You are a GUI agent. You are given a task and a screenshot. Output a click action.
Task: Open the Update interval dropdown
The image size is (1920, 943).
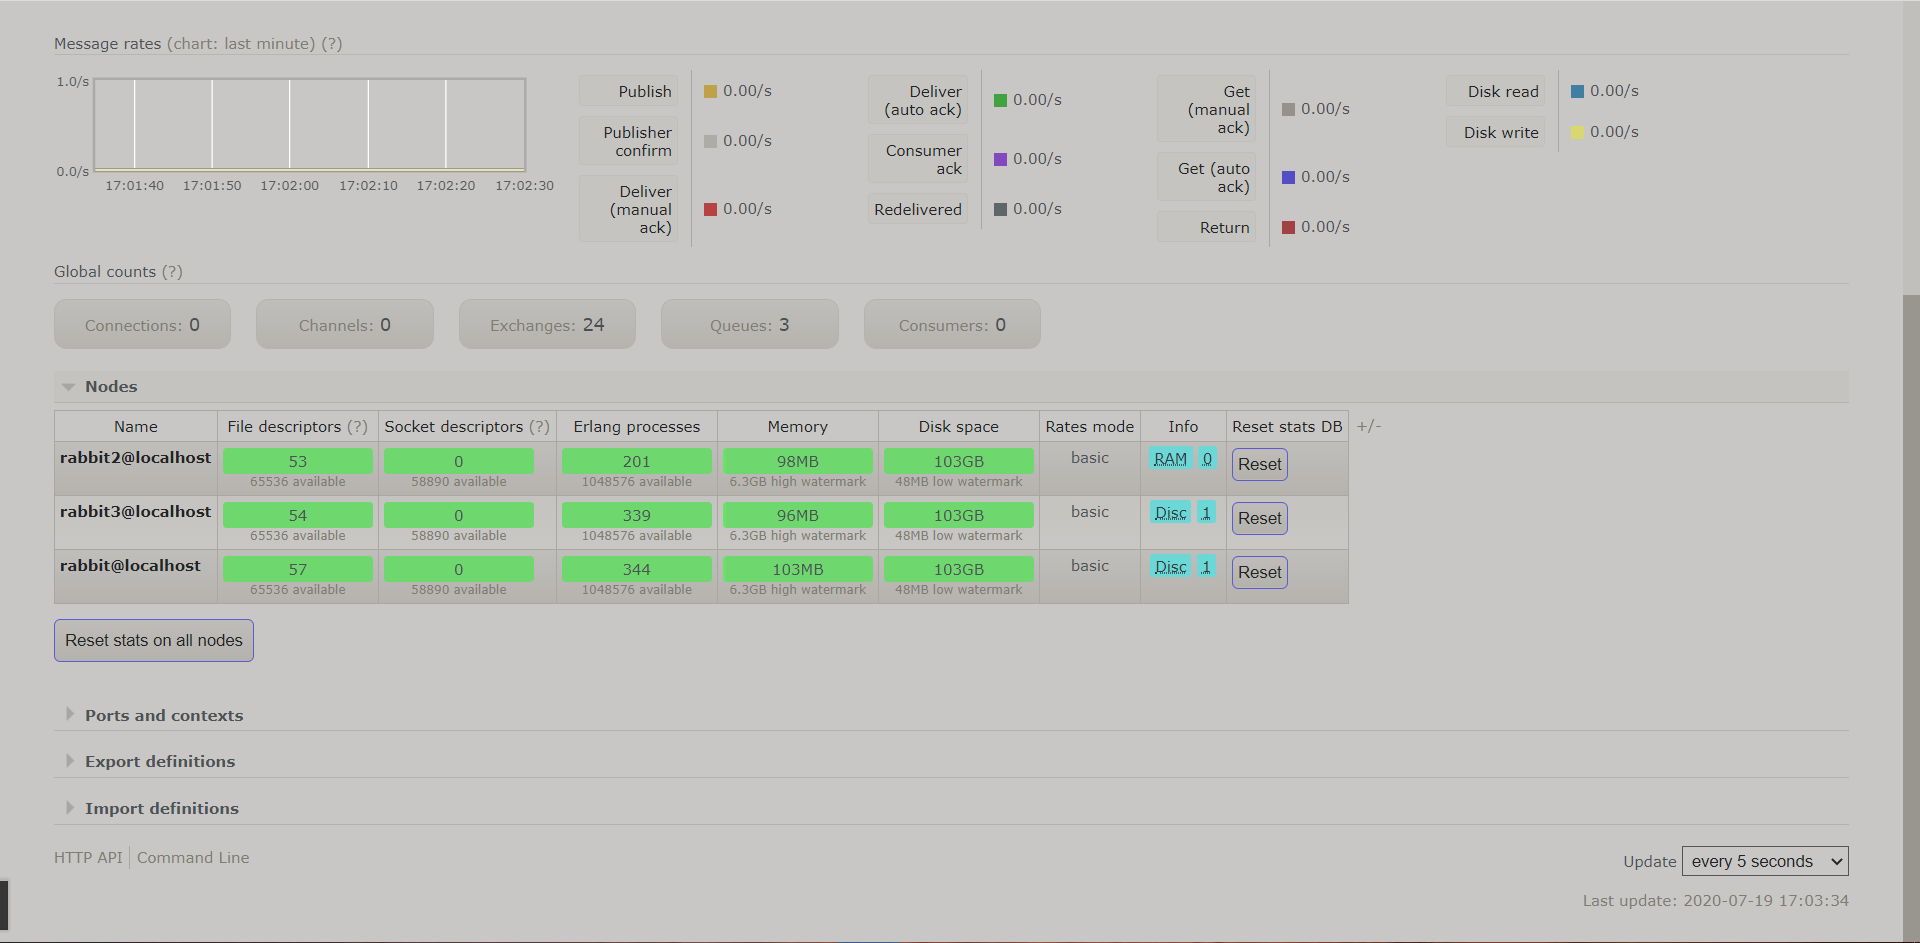pyautogui.click(x=1765, y=861)
